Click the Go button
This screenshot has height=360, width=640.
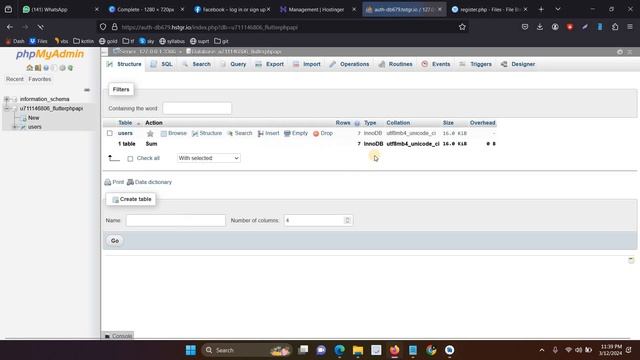click(115, 241)
